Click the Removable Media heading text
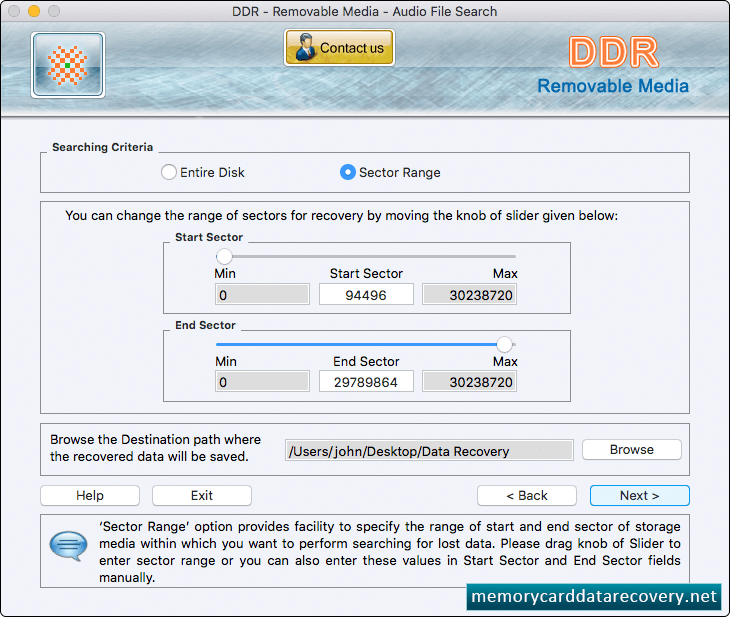730x617 pixels. [613, 86]
